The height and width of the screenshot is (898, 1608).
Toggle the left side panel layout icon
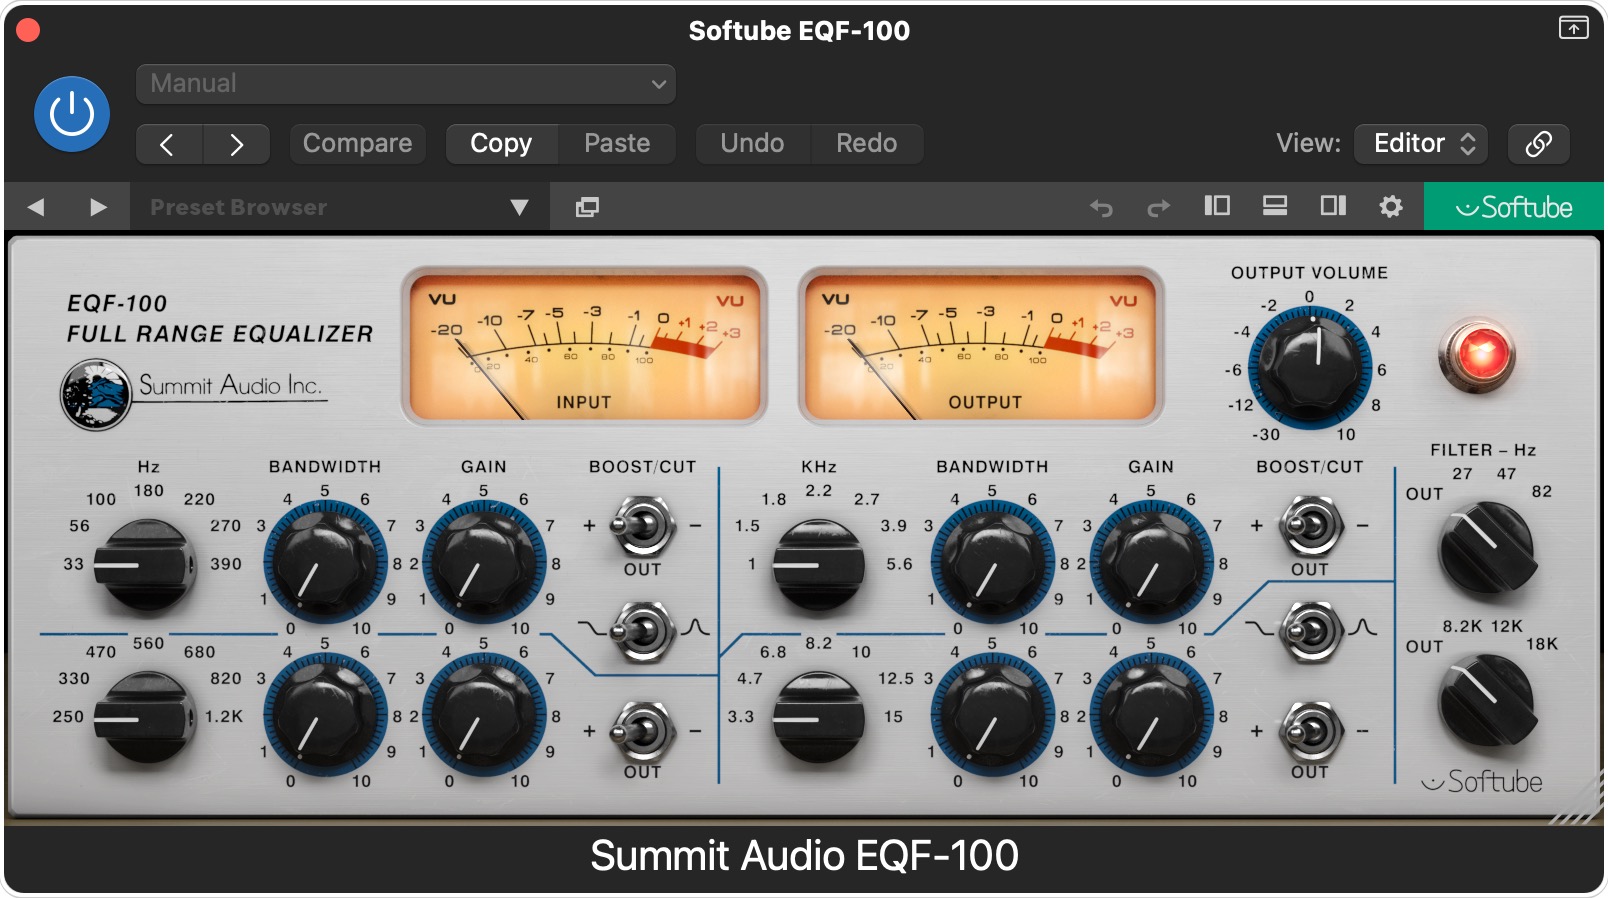click(1217, 206)
